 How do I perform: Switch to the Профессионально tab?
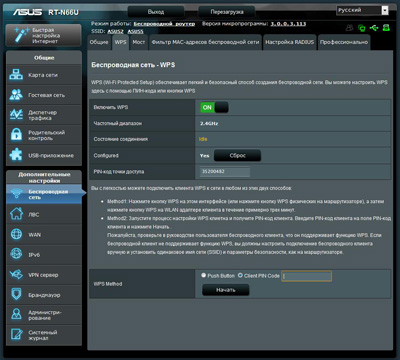click(344, 42)
